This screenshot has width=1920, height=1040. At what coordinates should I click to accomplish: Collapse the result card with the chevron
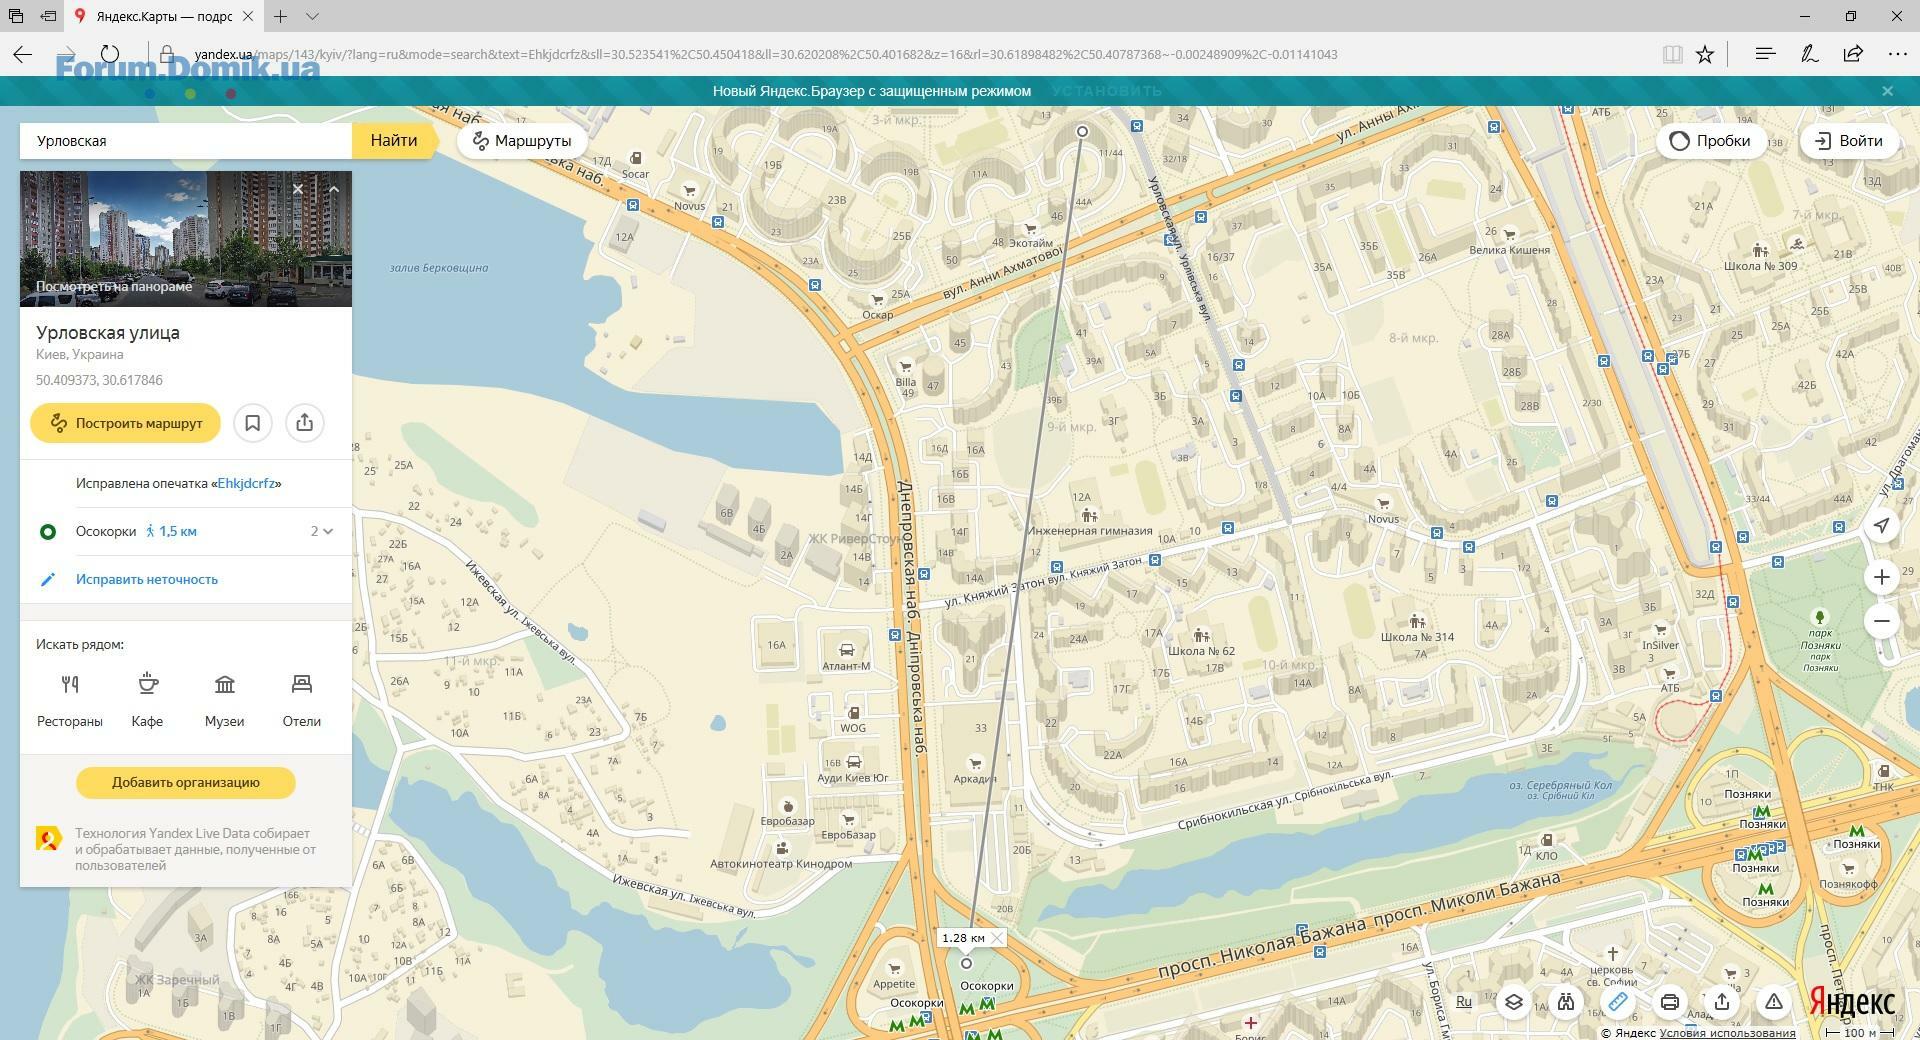coord(334,189)
